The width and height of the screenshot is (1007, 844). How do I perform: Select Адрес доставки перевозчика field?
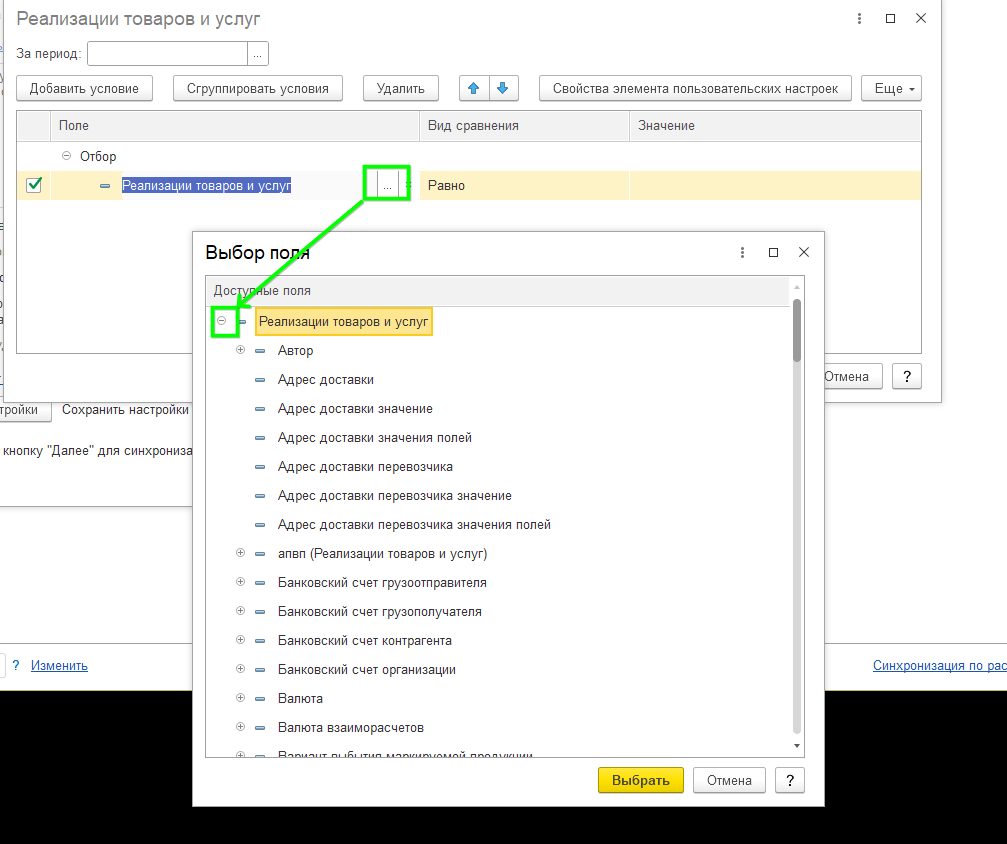(x=365, y=467)
